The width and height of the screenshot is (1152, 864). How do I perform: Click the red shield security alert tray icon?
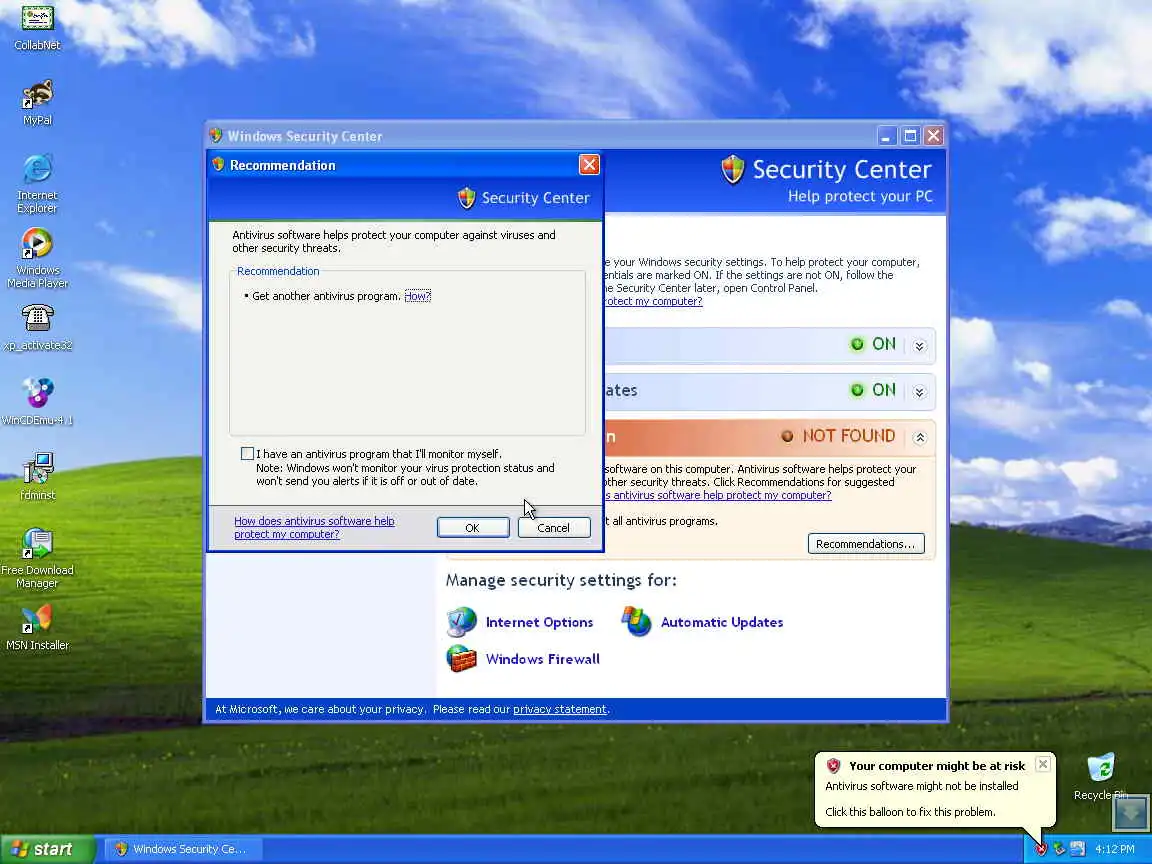pyautogui.click(x=1040, y=849)
